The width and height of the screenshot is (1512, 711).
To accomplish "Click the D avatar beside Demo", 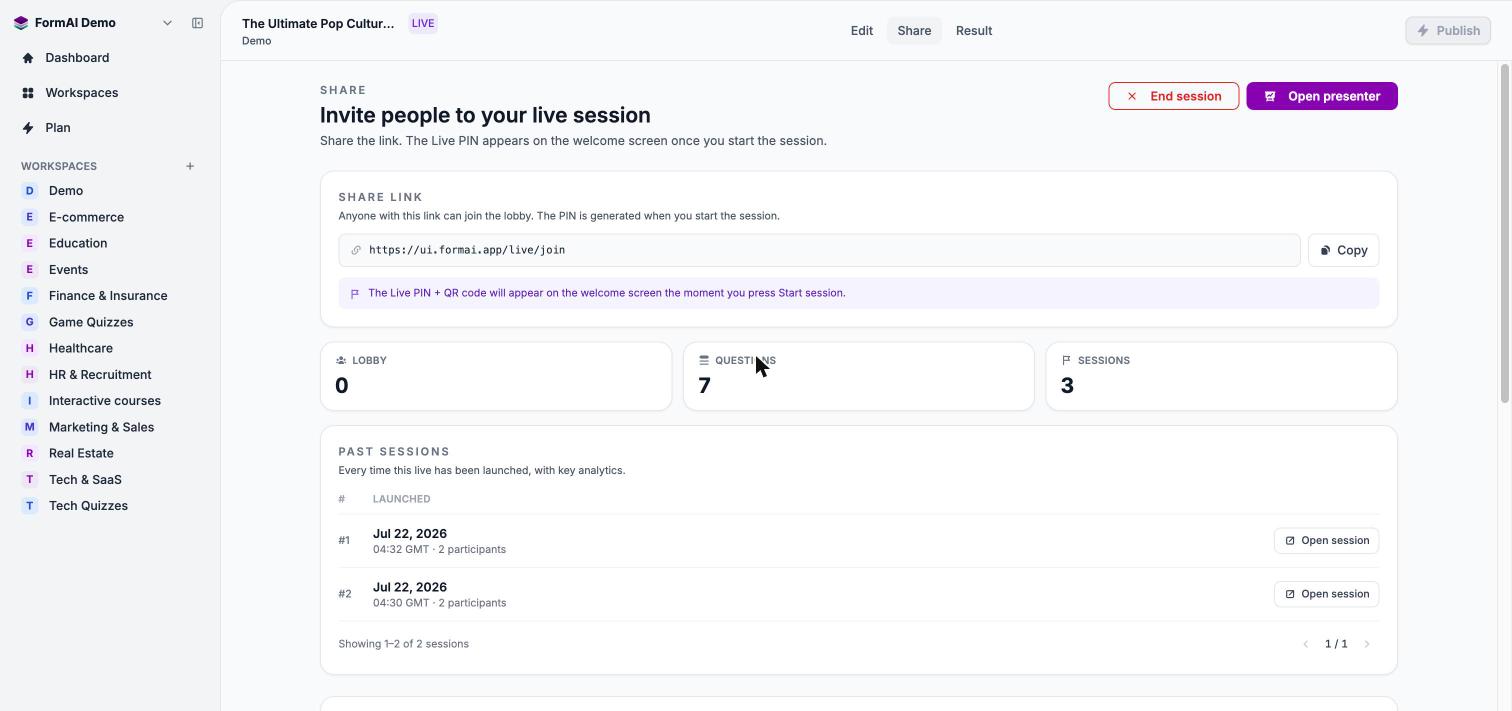I will pyautogui.click(x=29, y=191).
